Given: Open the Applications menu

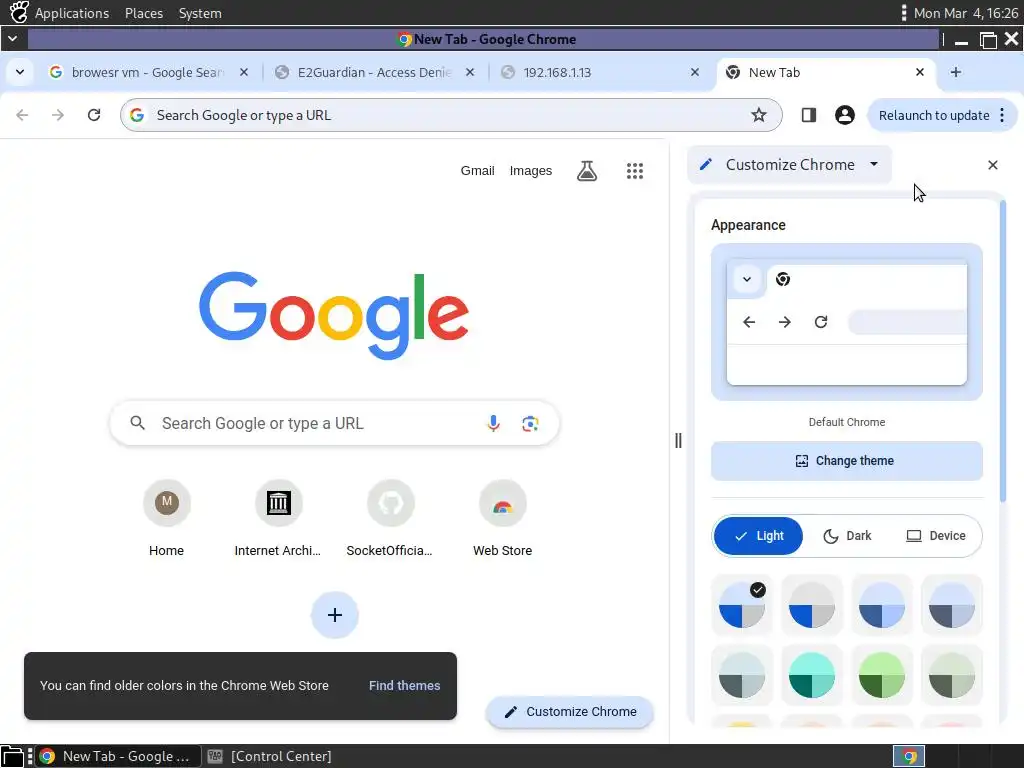Looking at the screenshot, I should point(72,13).
